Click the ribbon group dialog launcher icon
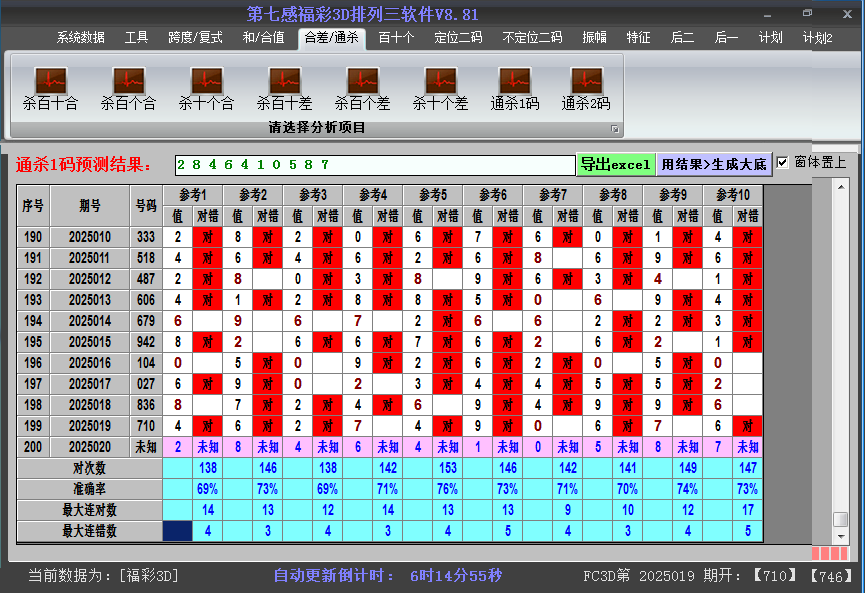The height and width of the screenshot is (593, 865). pos(615,129)
